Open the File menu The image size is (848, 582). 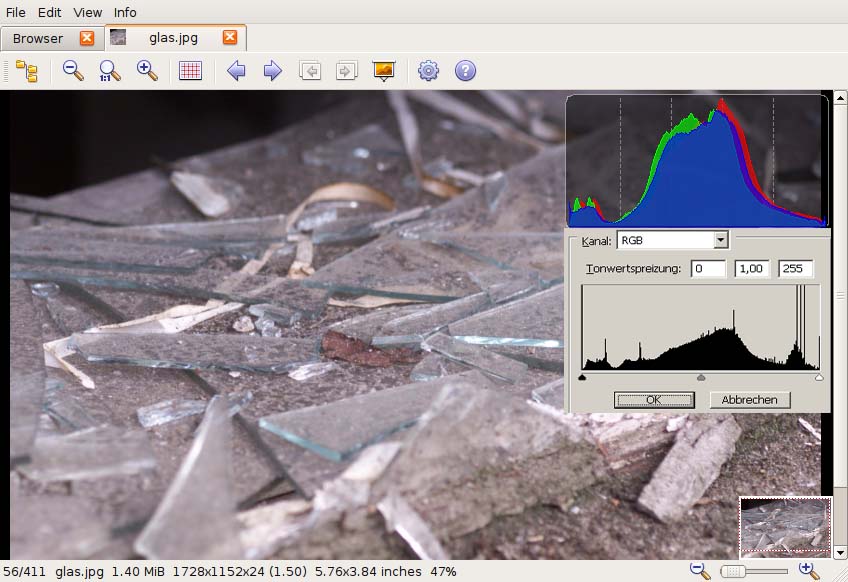coord(16,12)
